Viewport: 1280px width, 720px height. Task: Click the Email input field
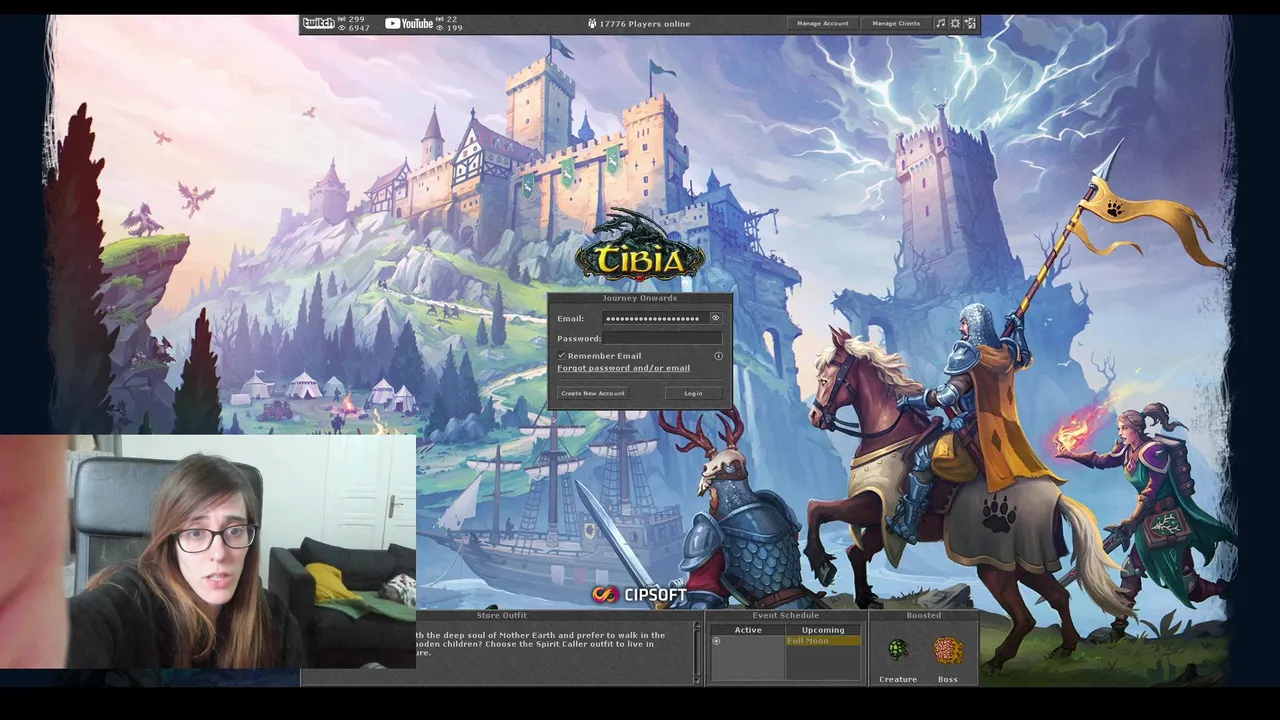coord(655,318)
